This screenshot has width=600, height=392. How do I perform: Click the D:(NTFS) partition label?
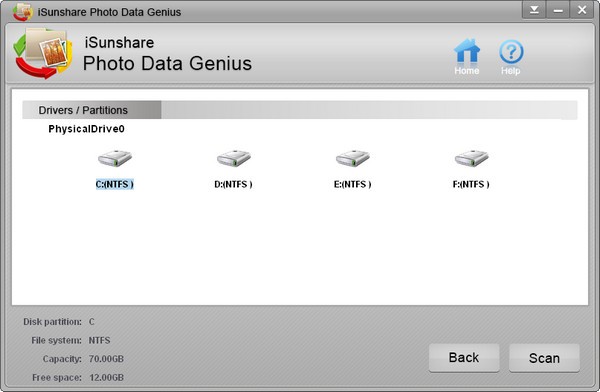pyautogui.click(x=233, y=184)
